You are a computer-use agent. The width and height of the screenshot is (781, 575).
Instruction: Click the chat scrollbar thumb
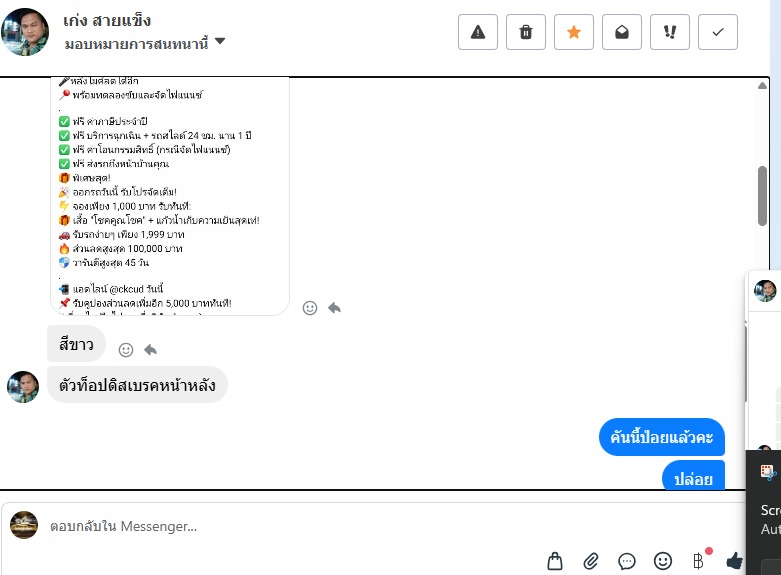pyautogui.click(x=762, y=196)
